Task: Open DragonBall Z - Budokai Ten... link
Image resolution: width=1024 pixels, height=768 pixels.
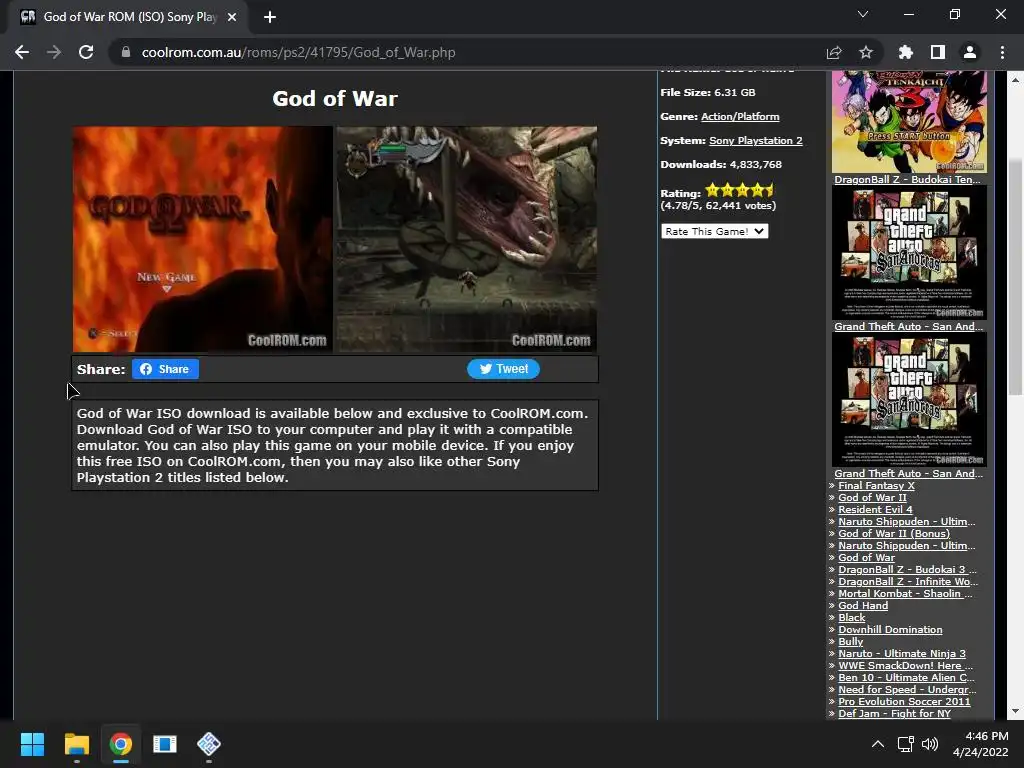Action: 907,180
